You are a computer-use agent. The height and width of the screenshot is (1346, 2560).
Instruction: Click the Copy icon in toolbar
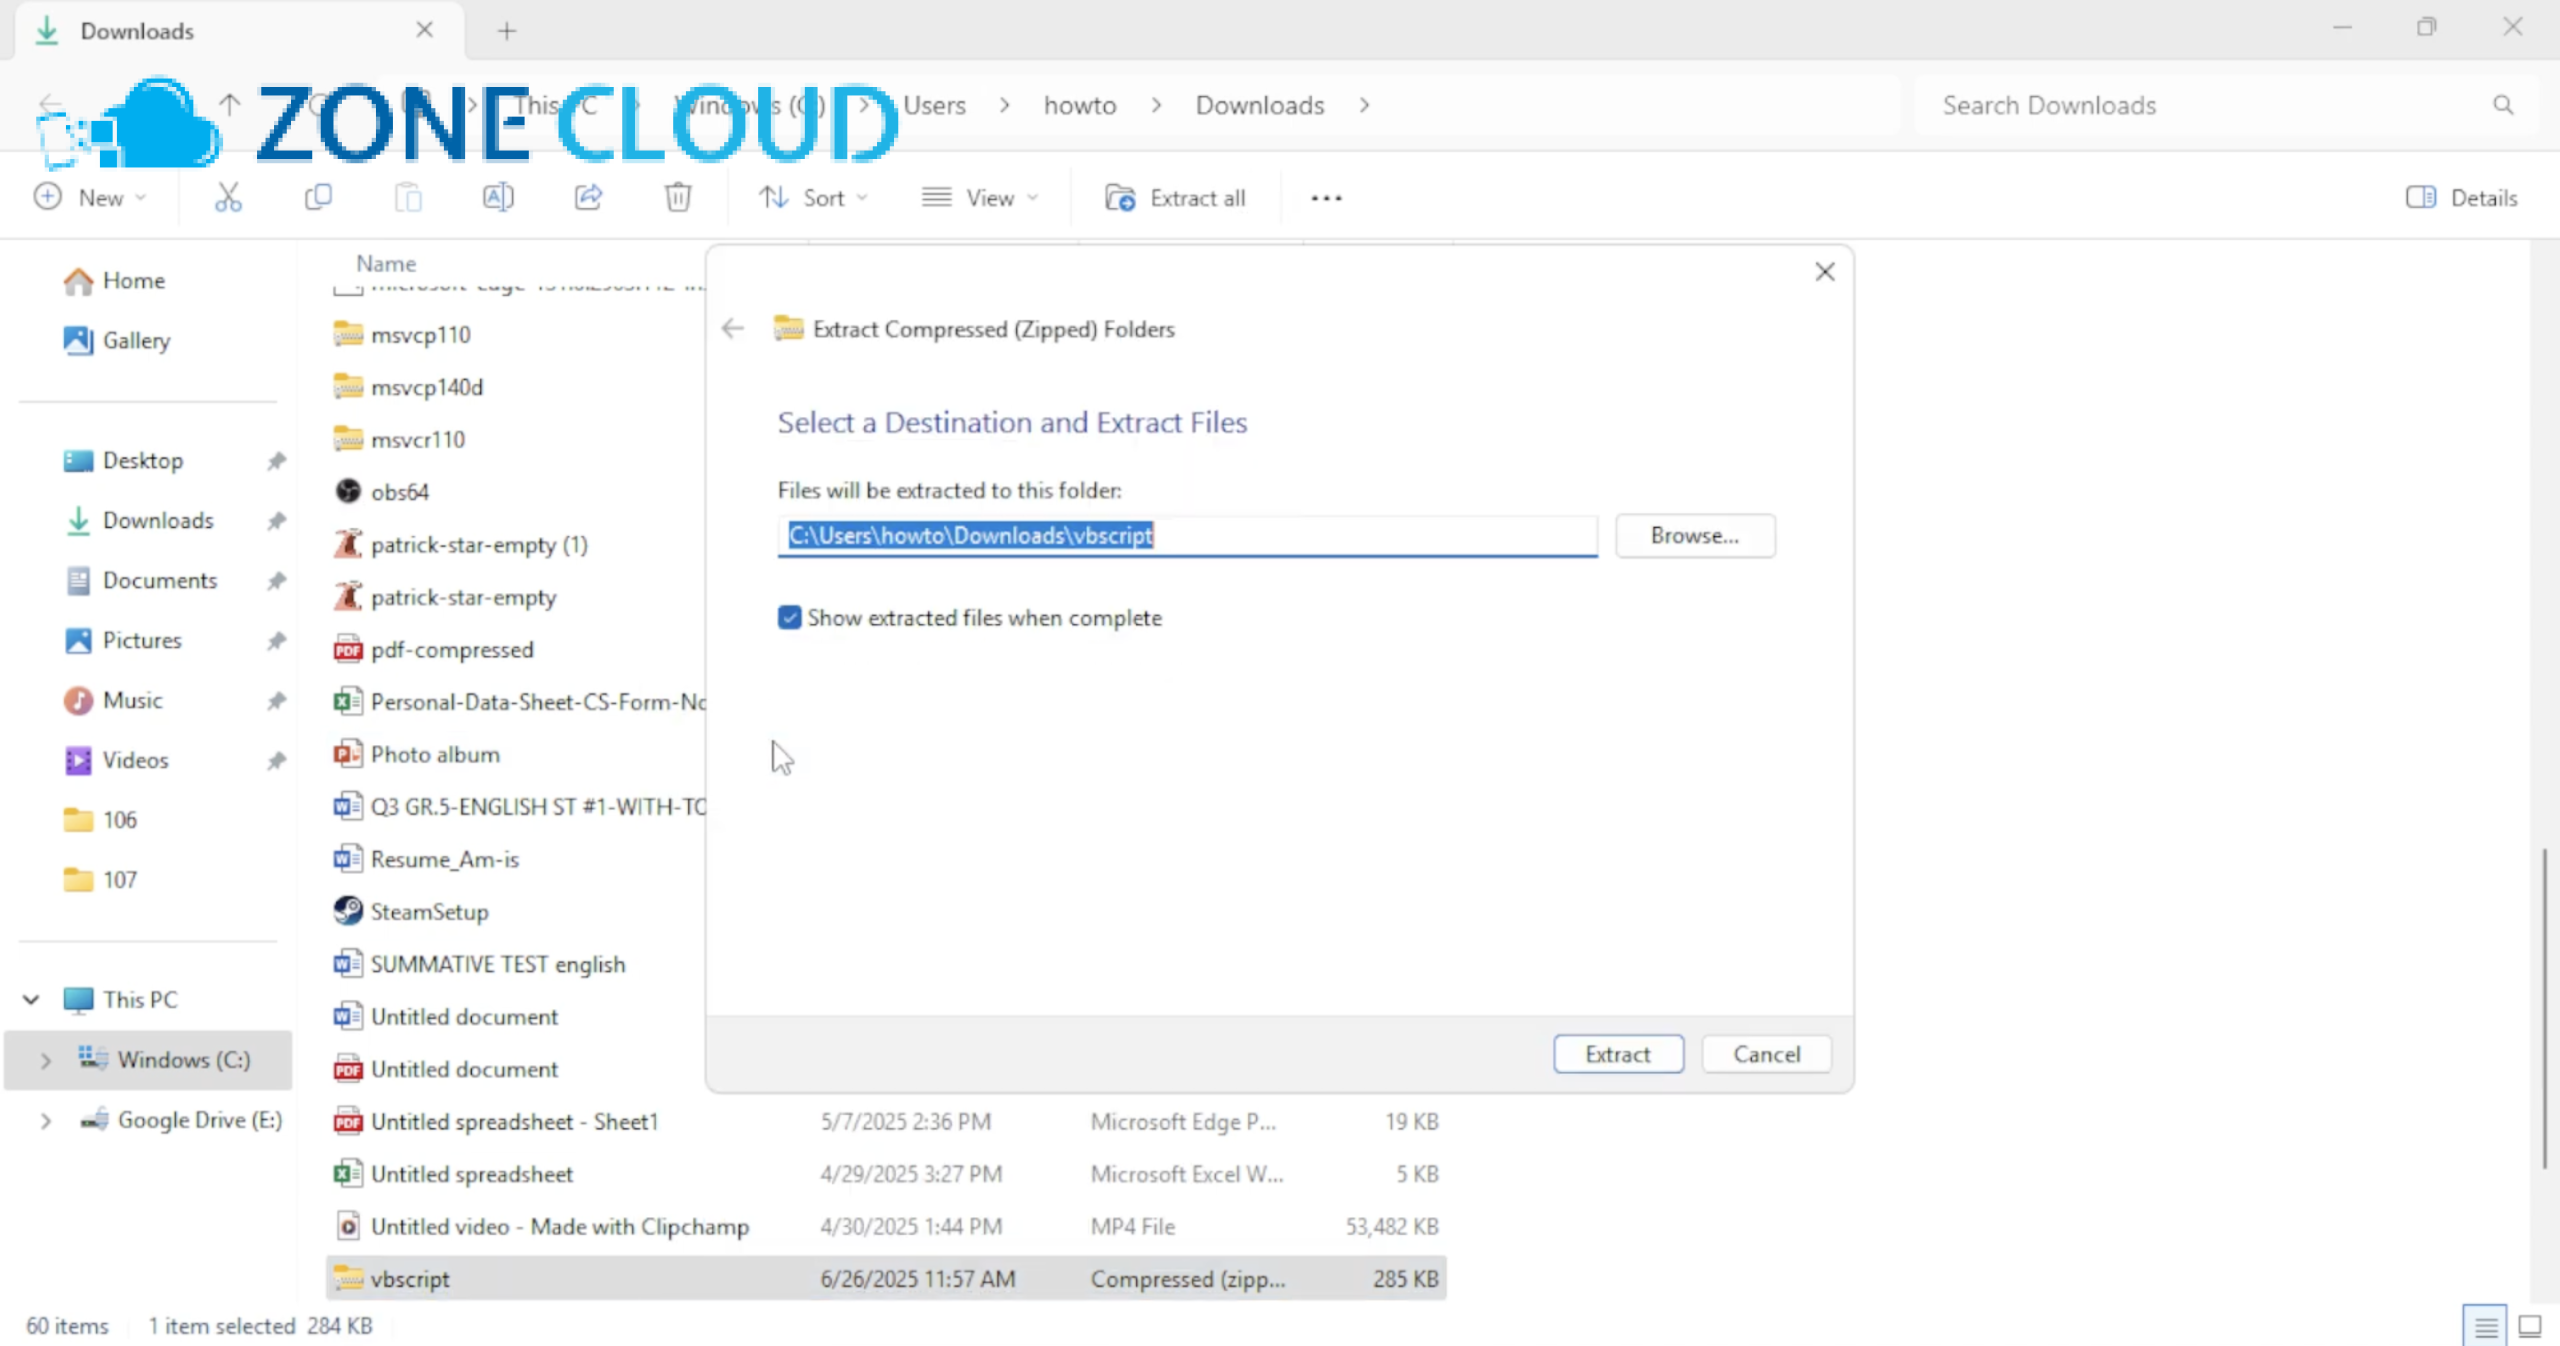click(318, 198)
